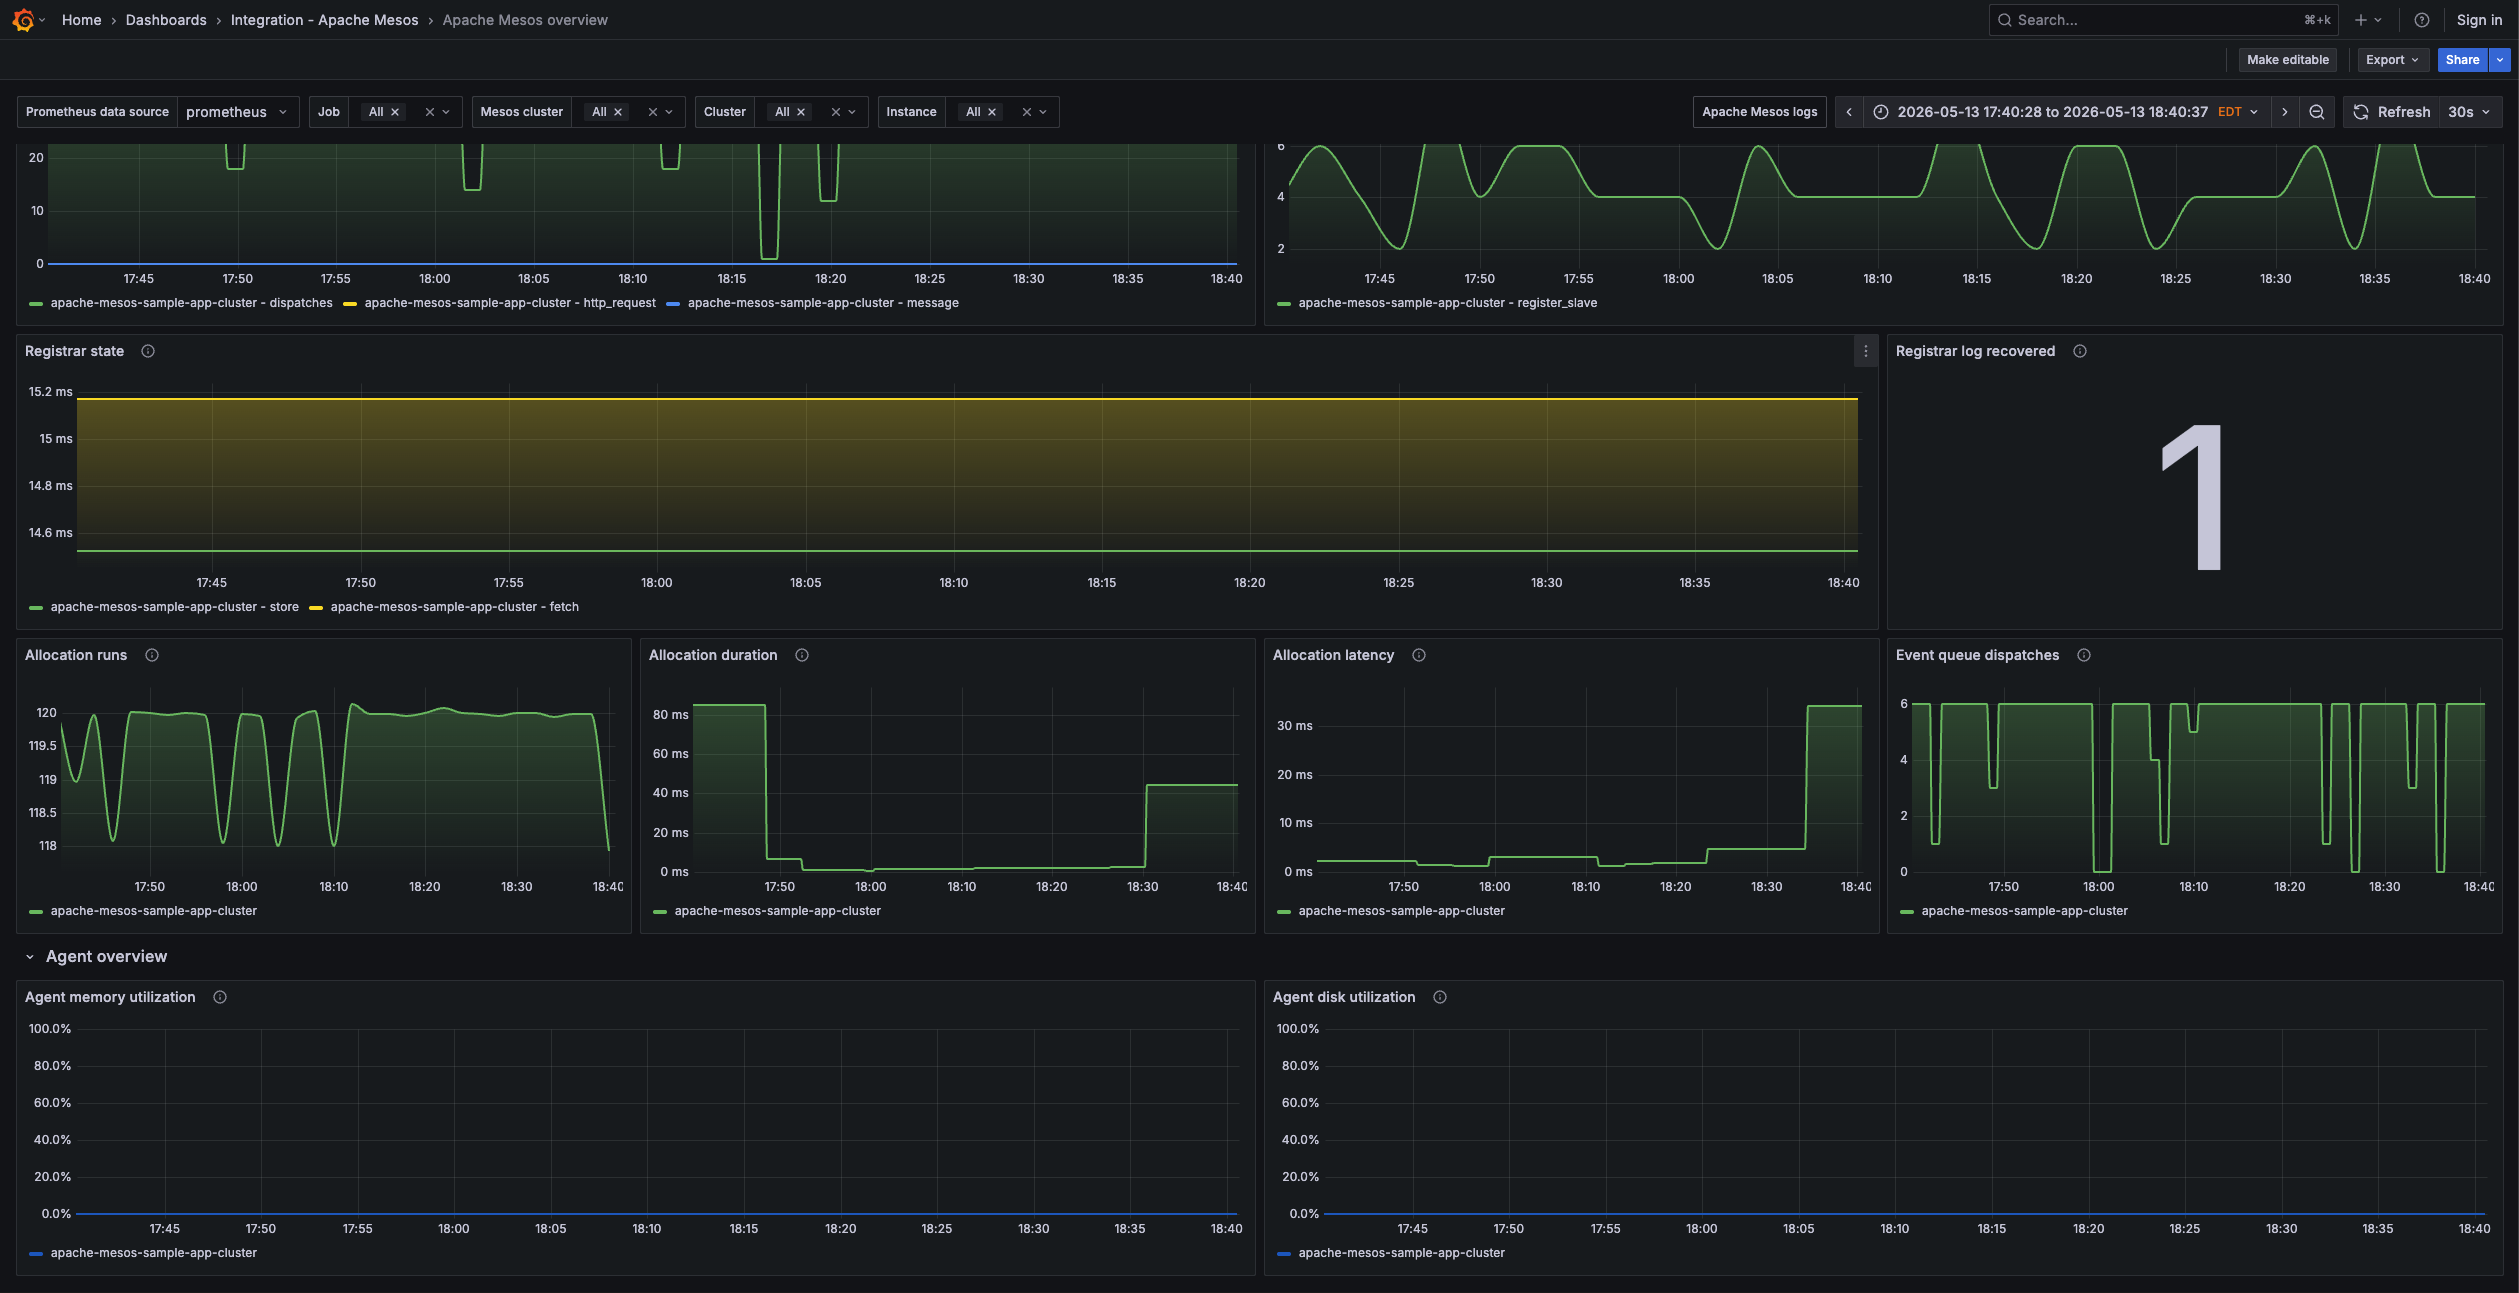The width and height of the screenshot is (2519, 1293).
Task: Click the refresh circular arrows icon
Action: pyautogui.click(x=2360, y=112)
